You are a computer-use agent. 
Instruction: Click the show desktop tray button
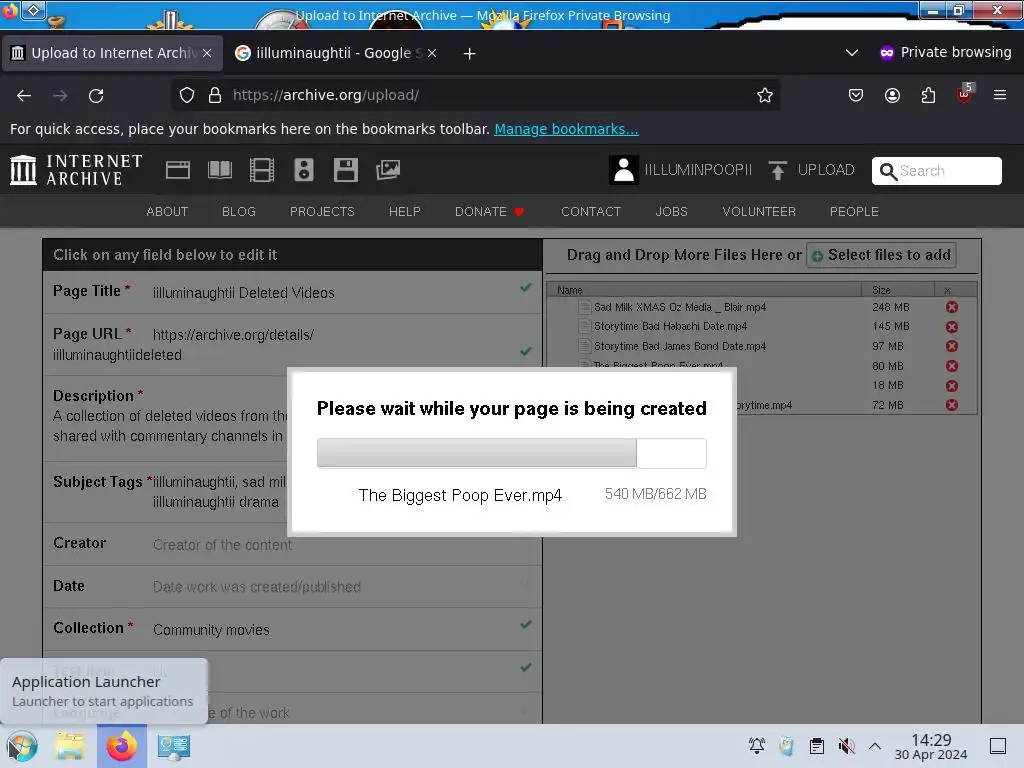(998, 746)
